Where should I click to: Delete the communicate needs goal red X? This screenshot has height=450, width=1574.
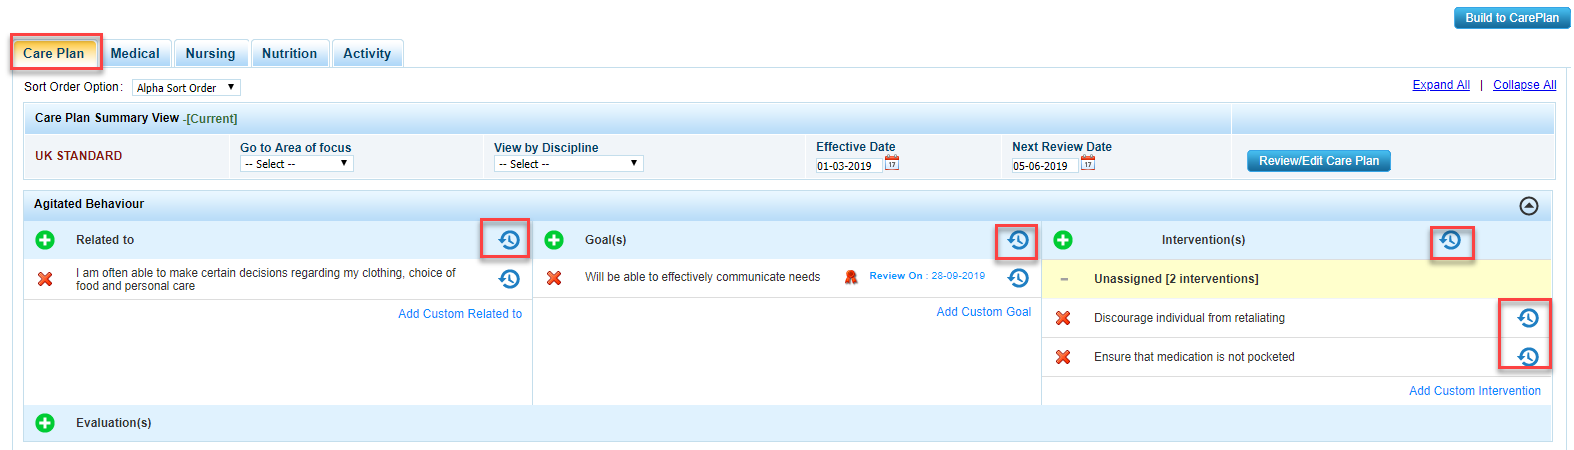[554, 278]
